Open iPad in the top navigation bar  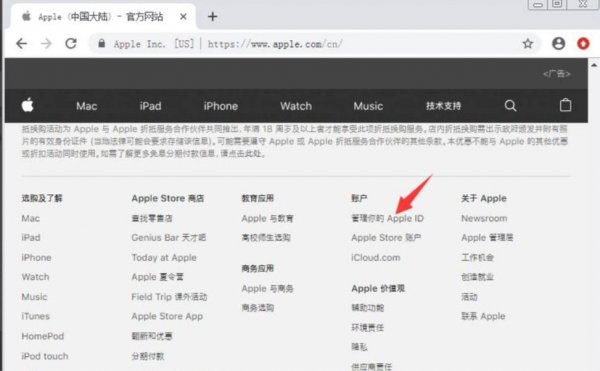click(150, 106)
